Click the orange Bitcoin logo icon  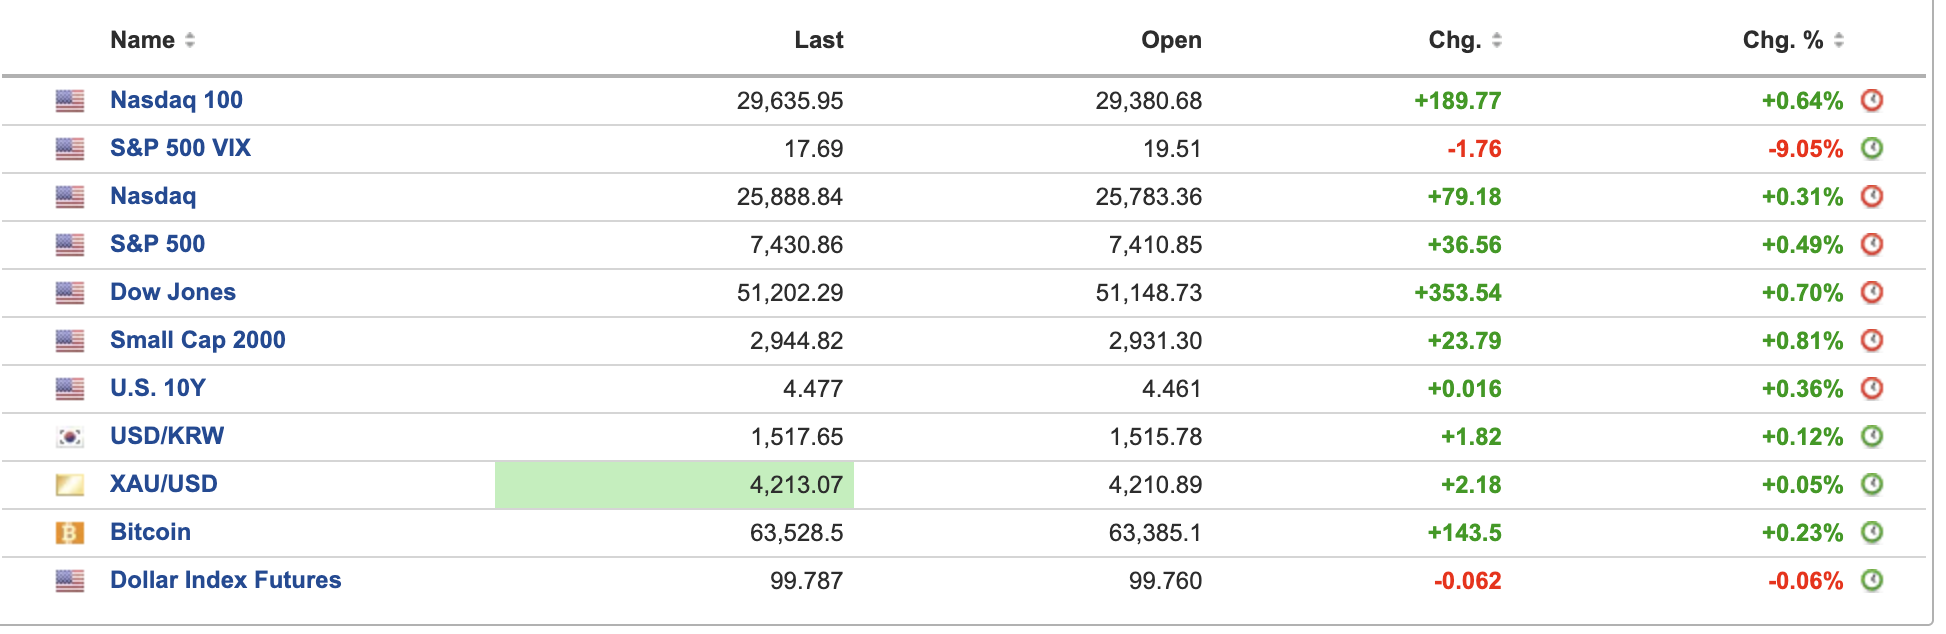pyautogui.click(x=70, y=533)
